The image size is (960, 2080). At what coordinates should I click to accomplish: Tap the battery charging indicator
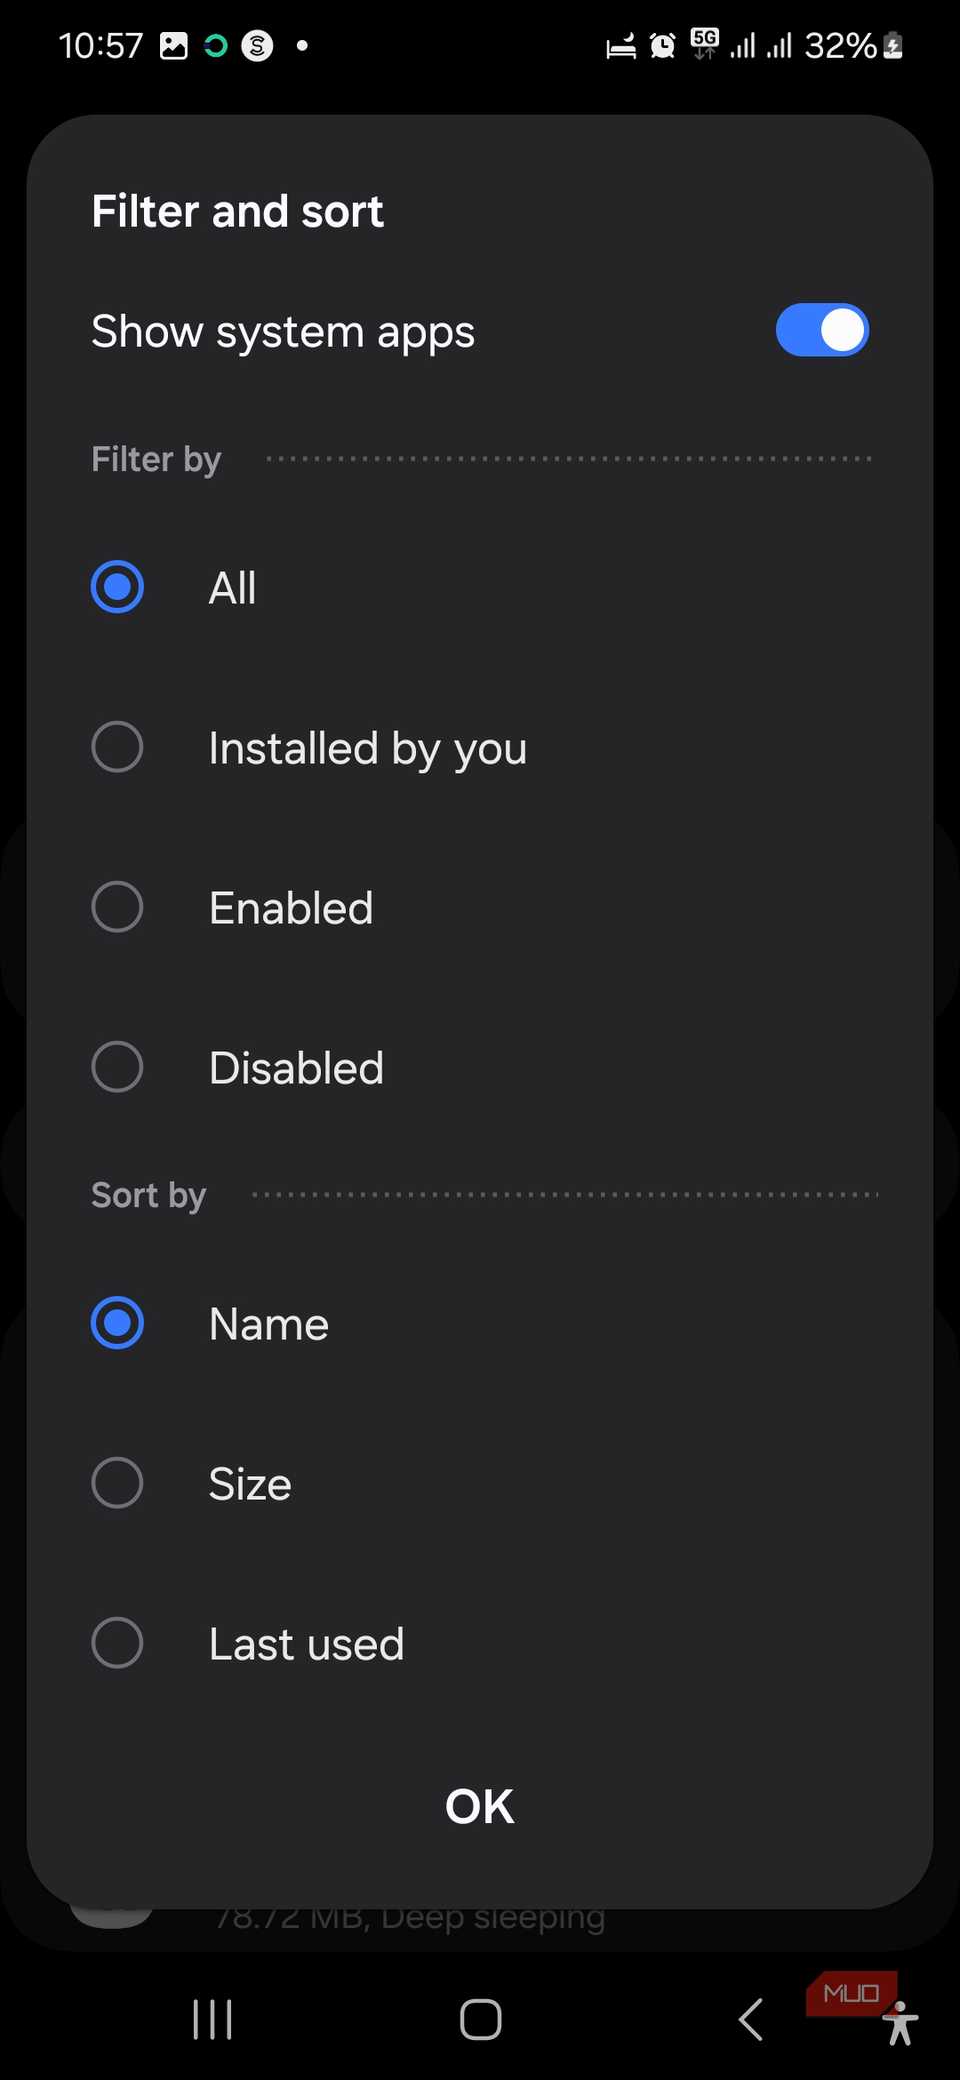(x=889, y=44)
